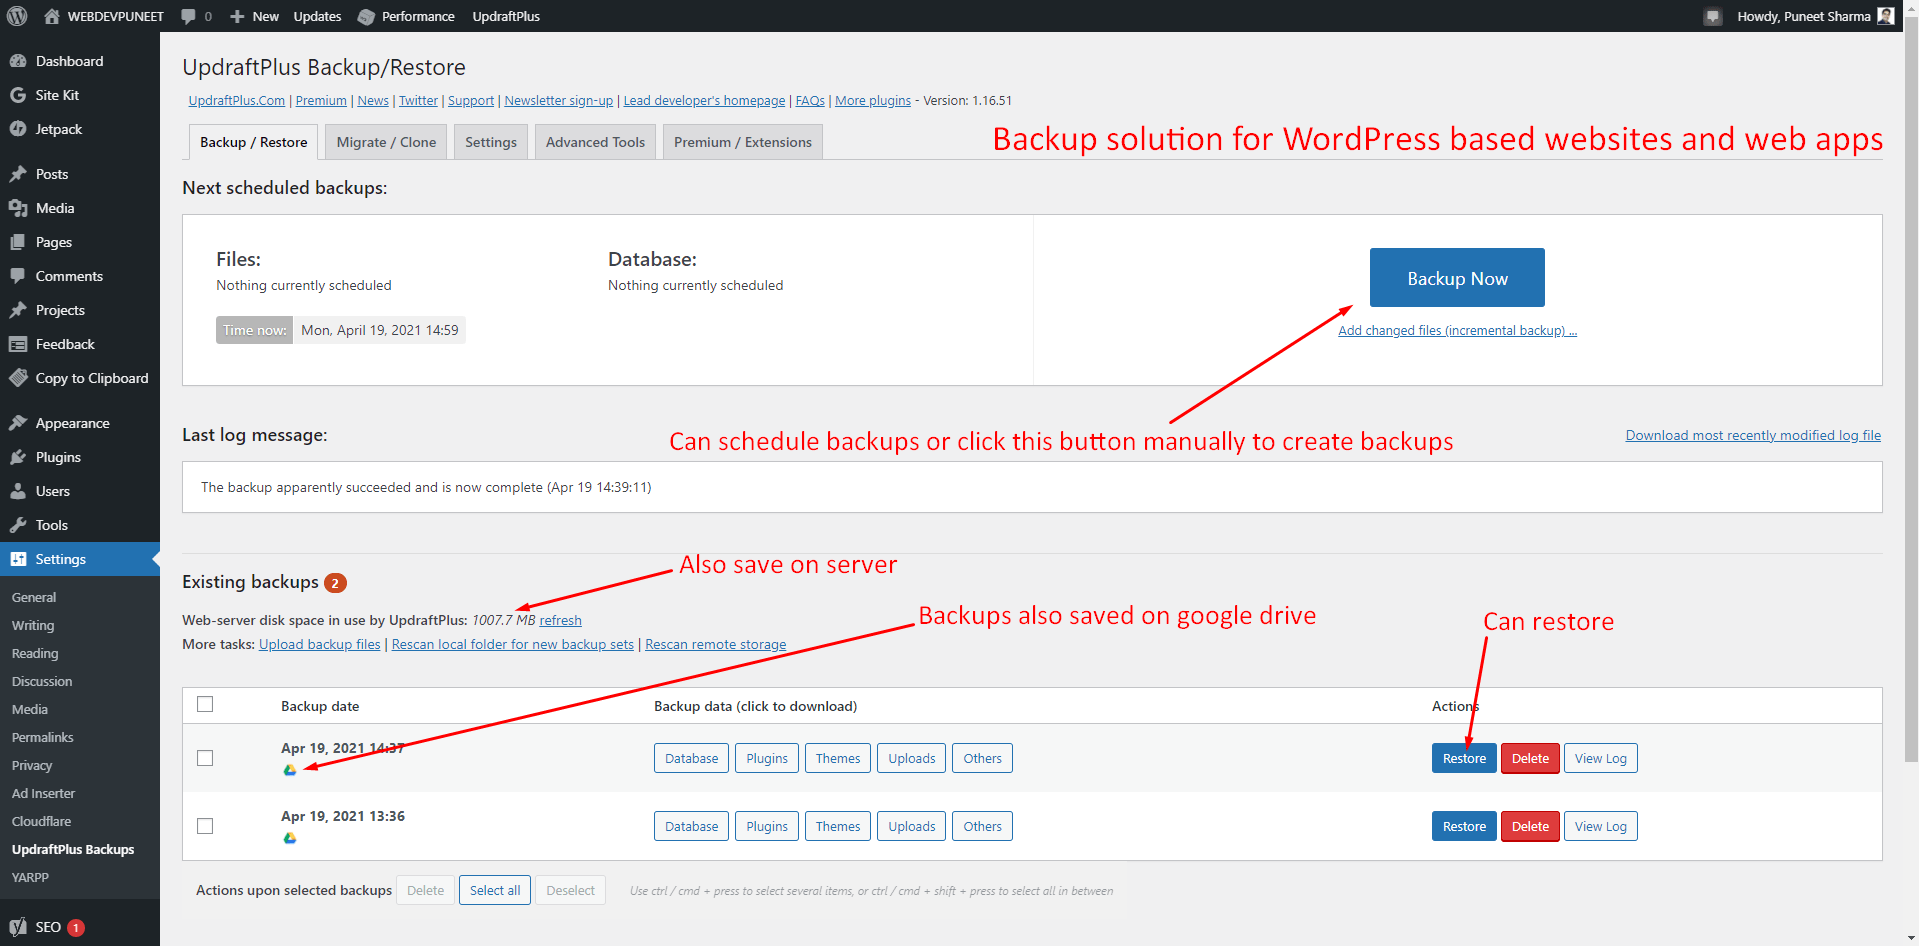
Task: Click the Plugins plug icon
Action: (18, 457)
